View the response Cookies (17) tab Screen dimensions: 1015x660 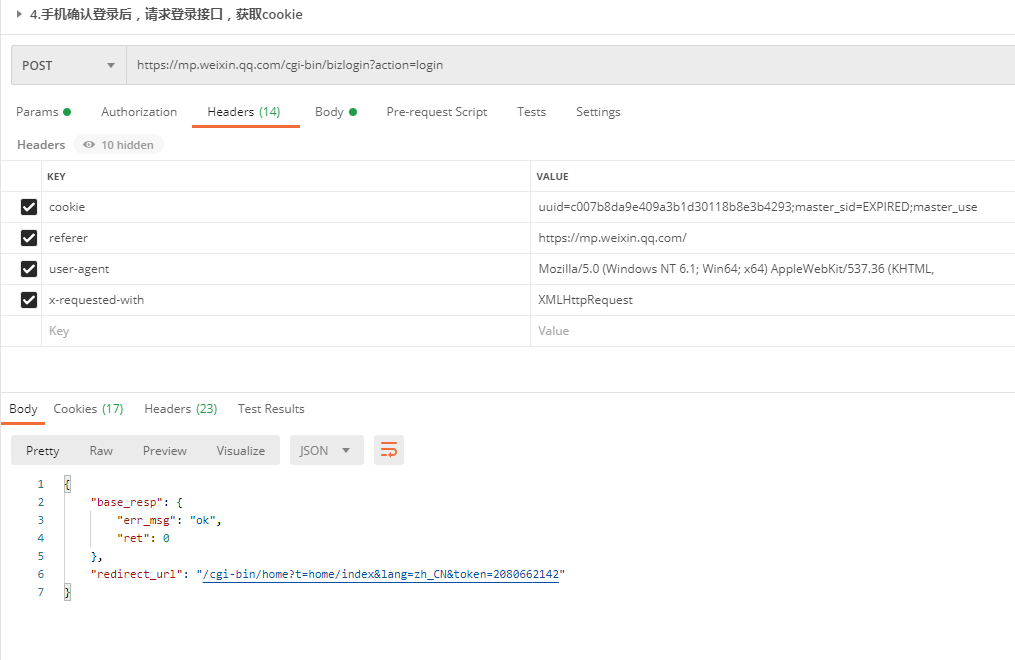[x=88, y=409]
